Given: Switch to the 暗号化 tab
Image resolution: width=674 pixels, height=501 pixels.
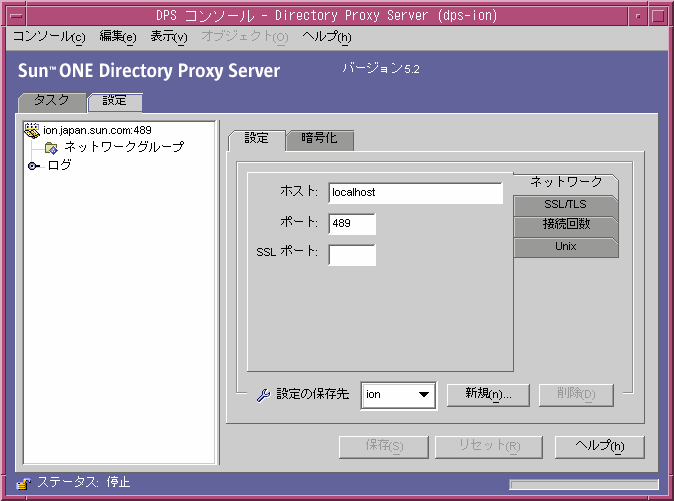Looking at the screenshot, I should point(319,139).
